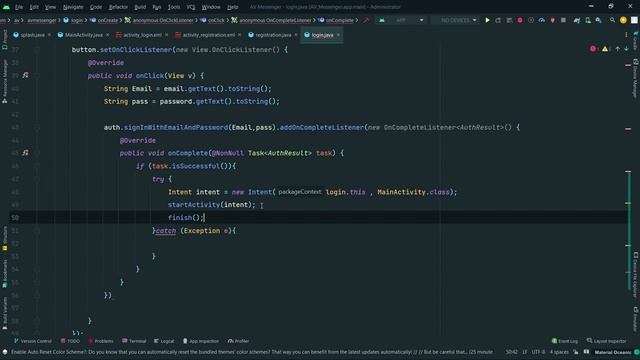Click the Search Everywhere magnifier icon
Image resolution: width=640 pixels, height=360 pixels.
pos(612,20)
